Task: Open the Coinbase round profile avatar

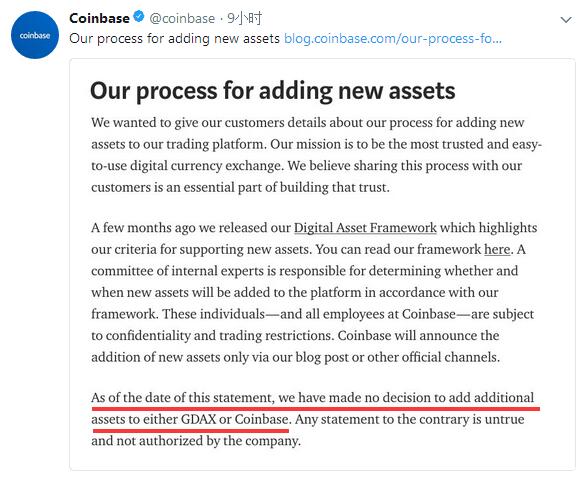Action: point(35,35)
